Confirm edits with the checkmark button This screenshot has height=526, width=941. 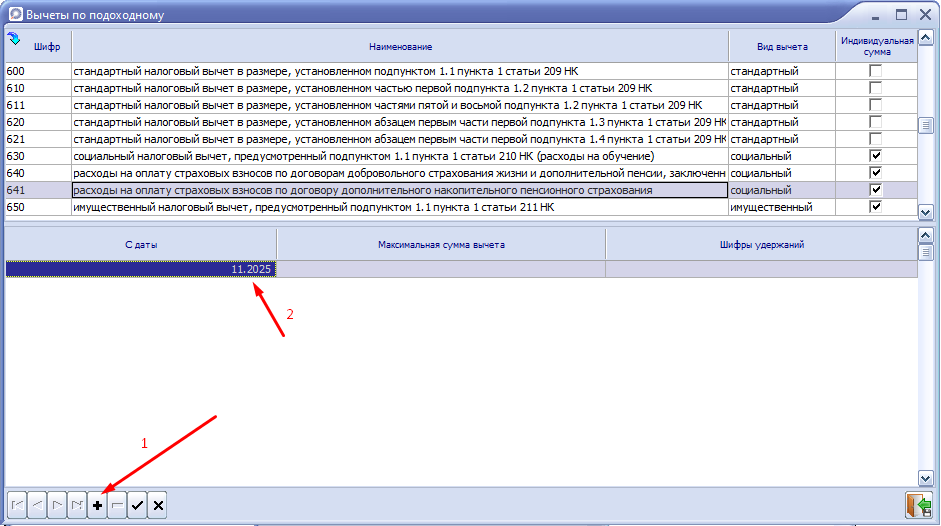coord(137,506)
